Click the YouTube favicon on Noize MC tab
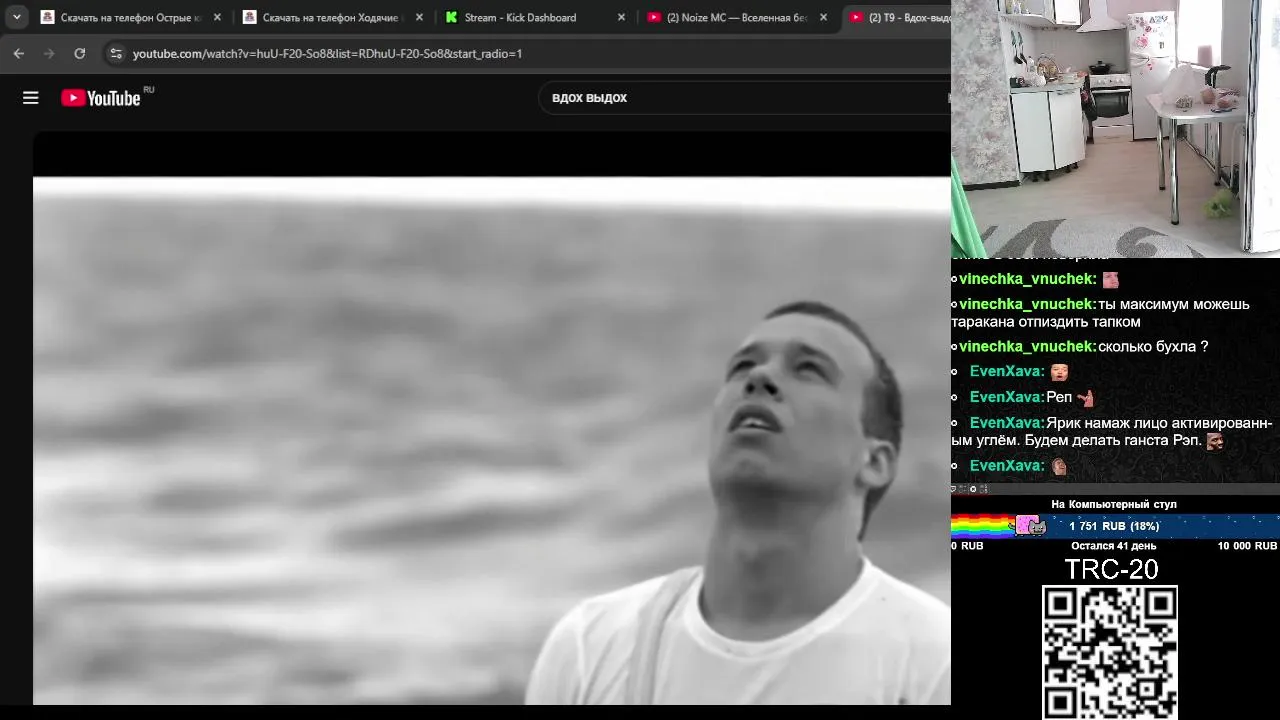The width and height of the screenshot is (1280, 720). [654, 17]
